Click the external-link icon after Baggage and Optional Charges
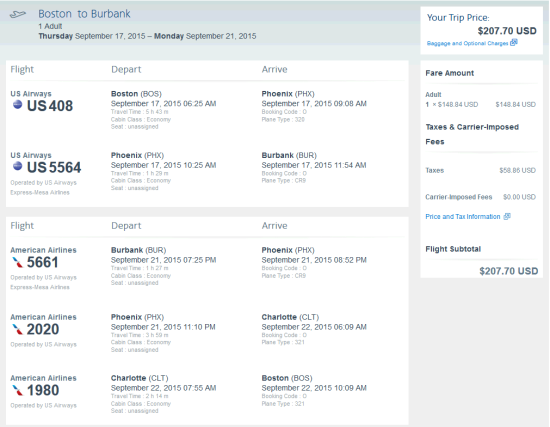550x427 pixels. (514, 42)
